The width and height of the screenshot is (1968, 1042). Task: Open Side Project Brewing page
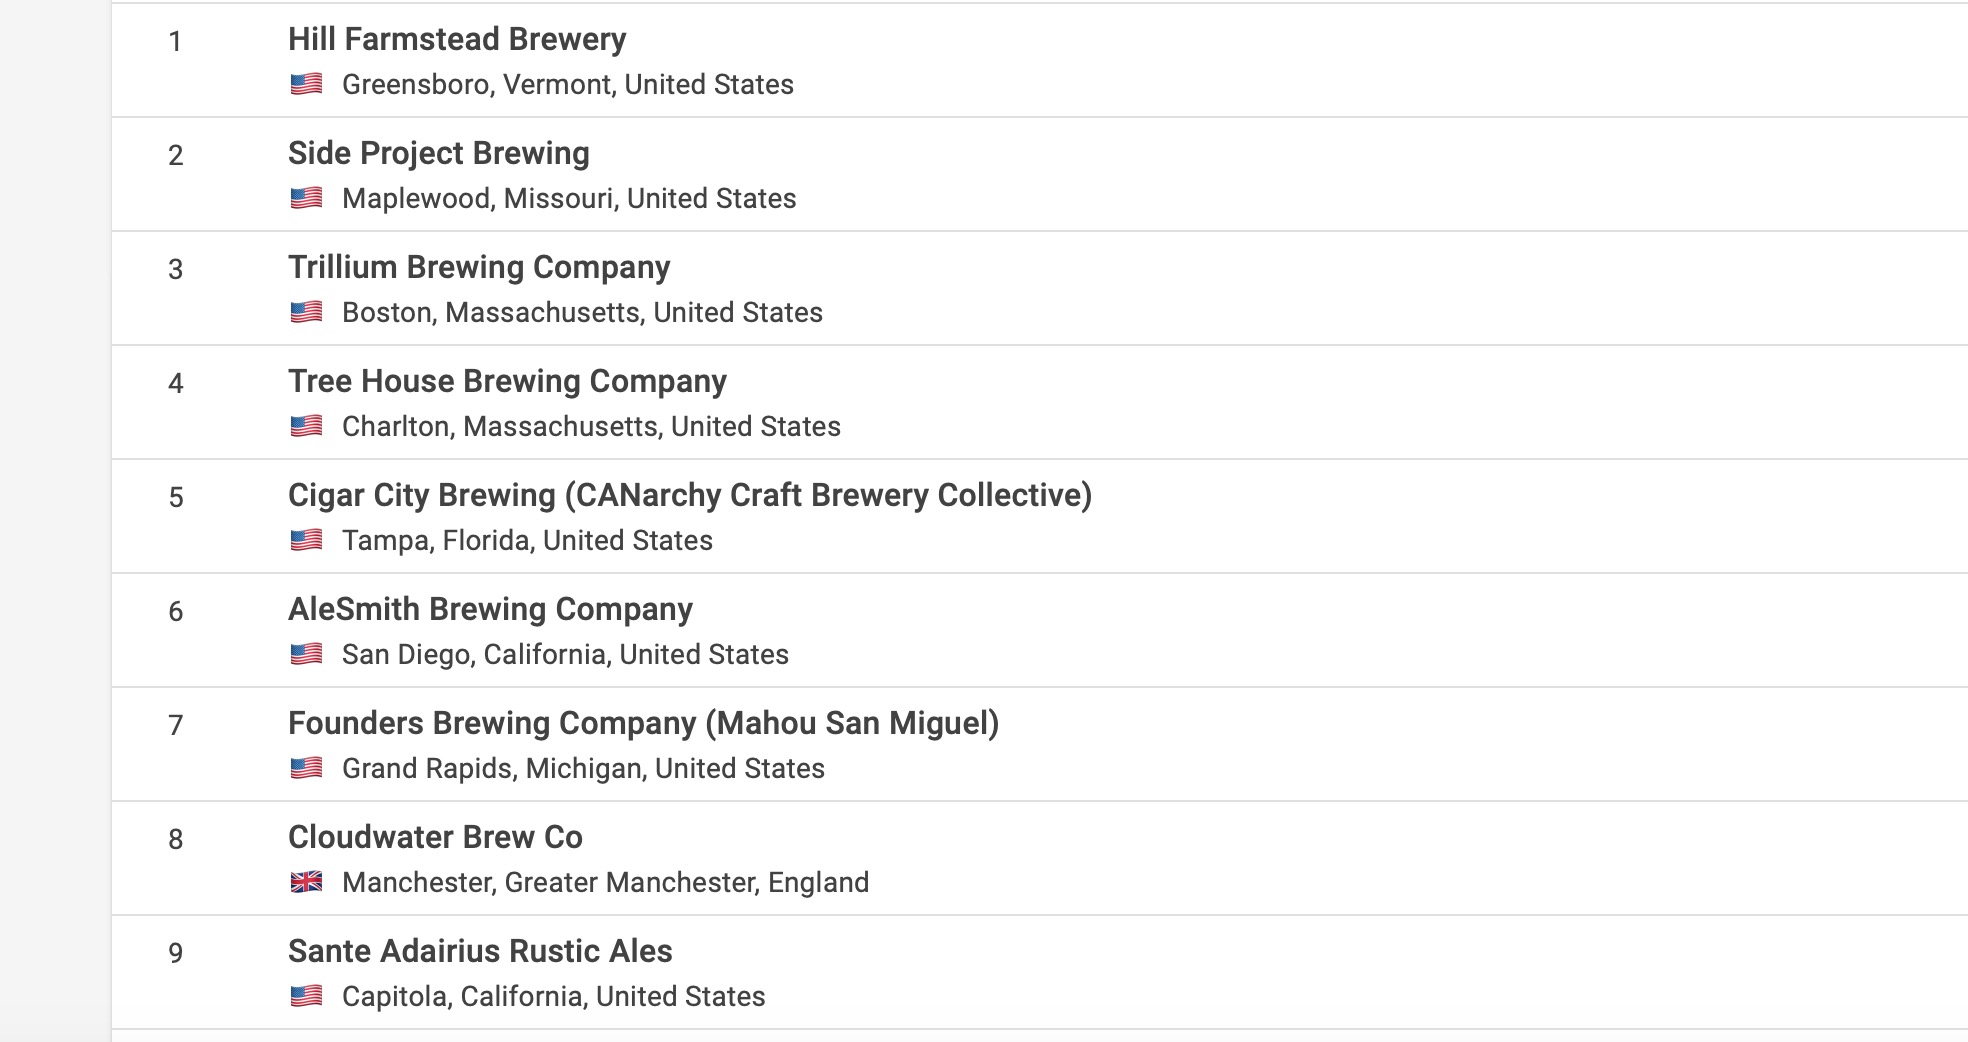point(439,153)
